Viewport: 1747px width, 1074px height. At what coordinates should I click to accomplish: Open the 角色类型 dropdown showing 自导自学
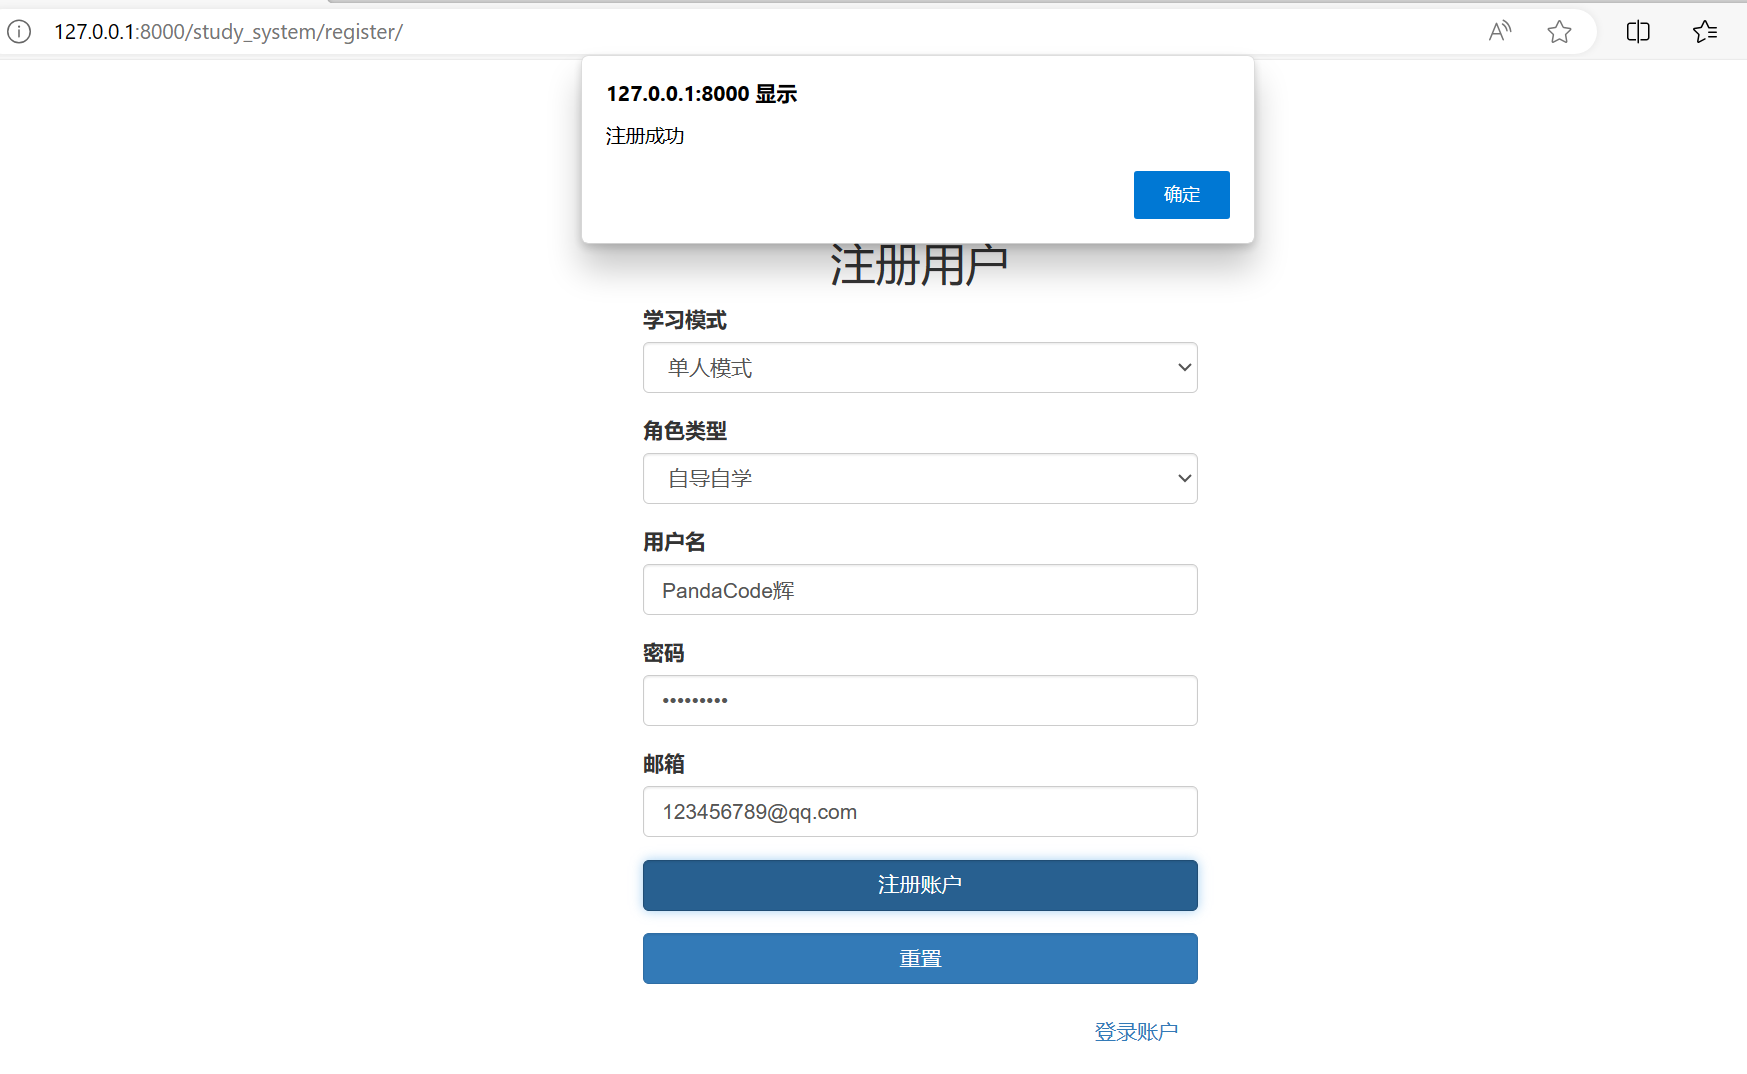pyautogui.click(x=920, y=479)
